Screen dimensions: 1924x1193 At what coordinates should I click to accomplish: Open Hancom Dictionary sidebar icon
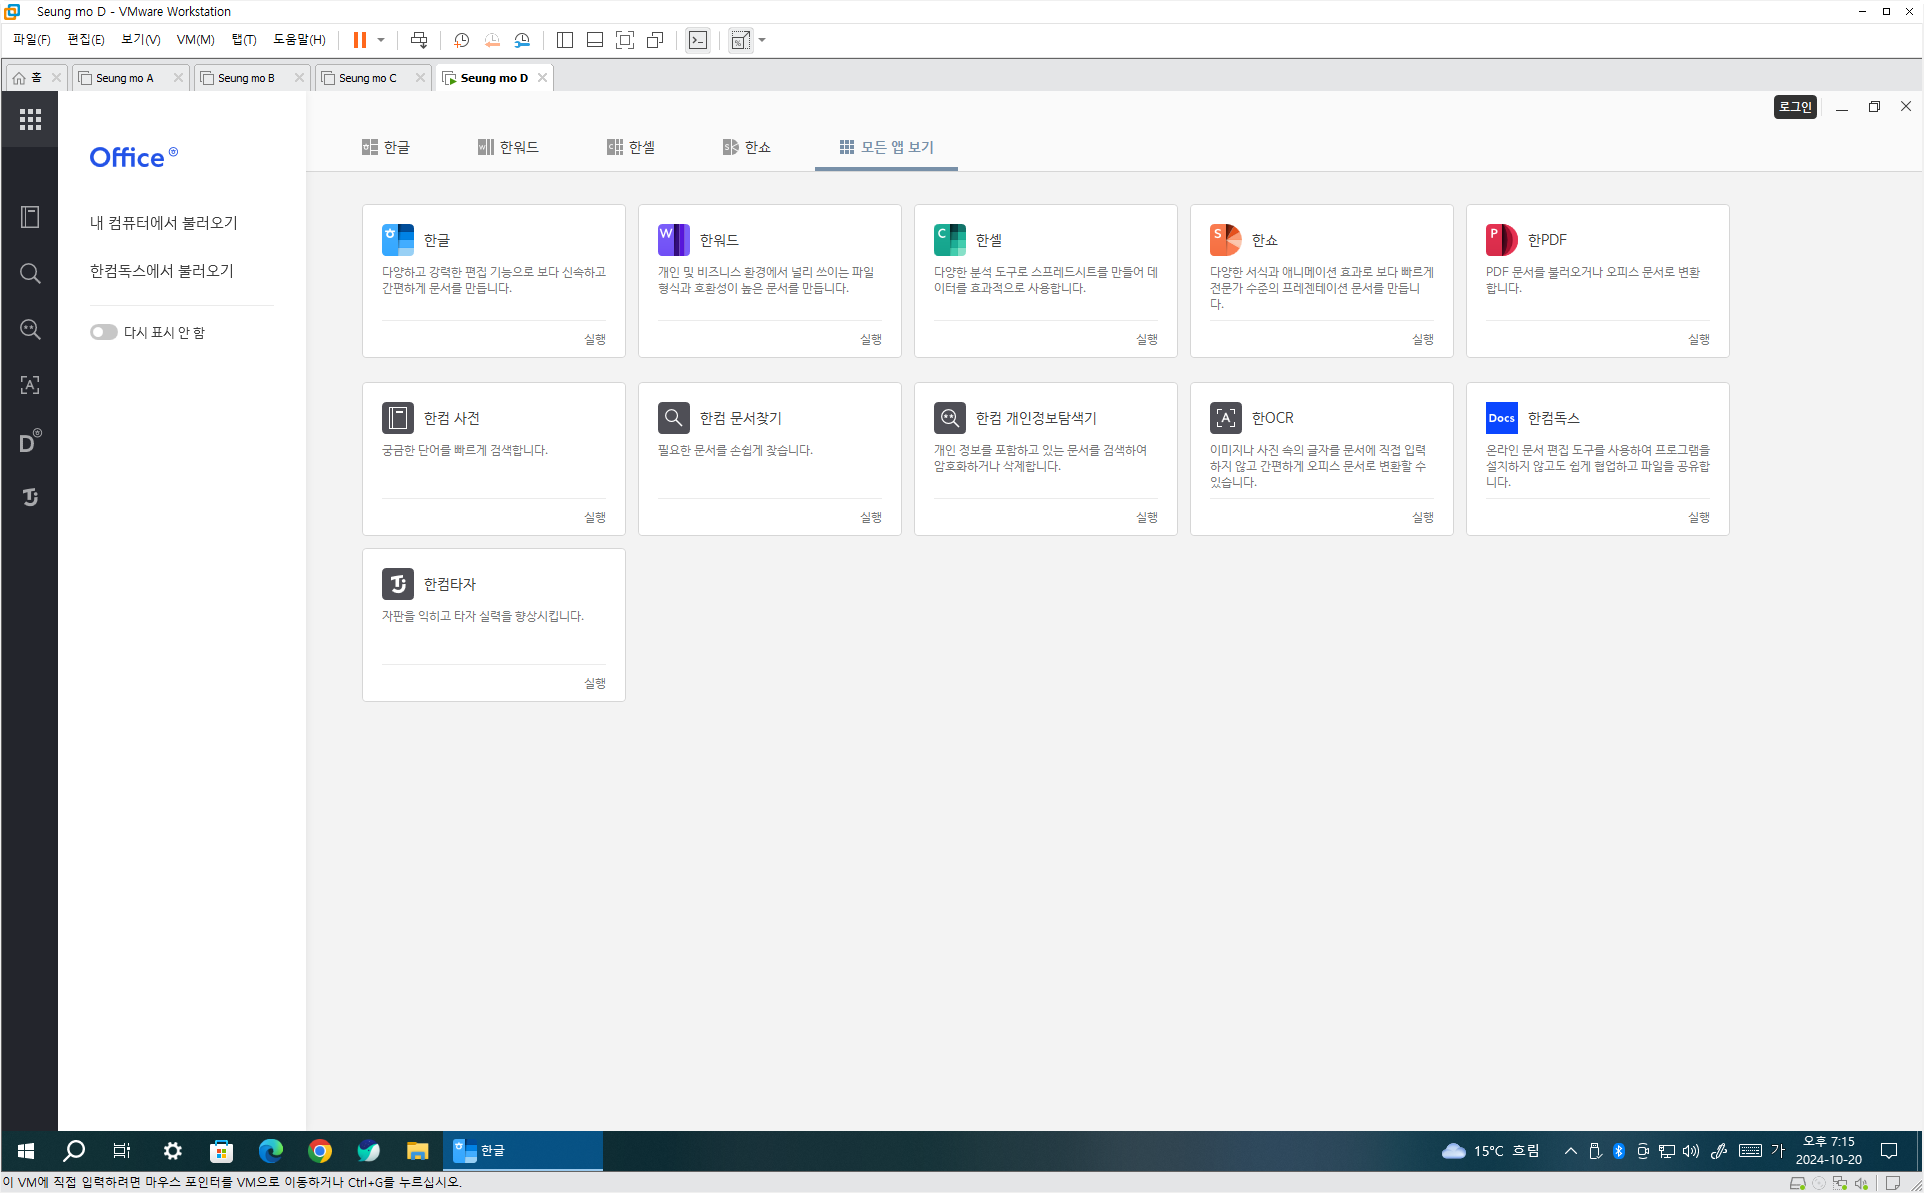click(30, 217)
